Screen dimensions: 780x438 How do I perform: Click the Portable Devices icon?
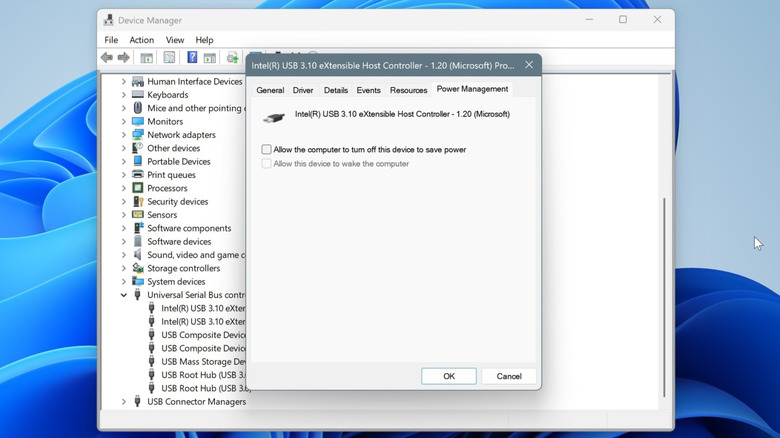tap(138, 161)
